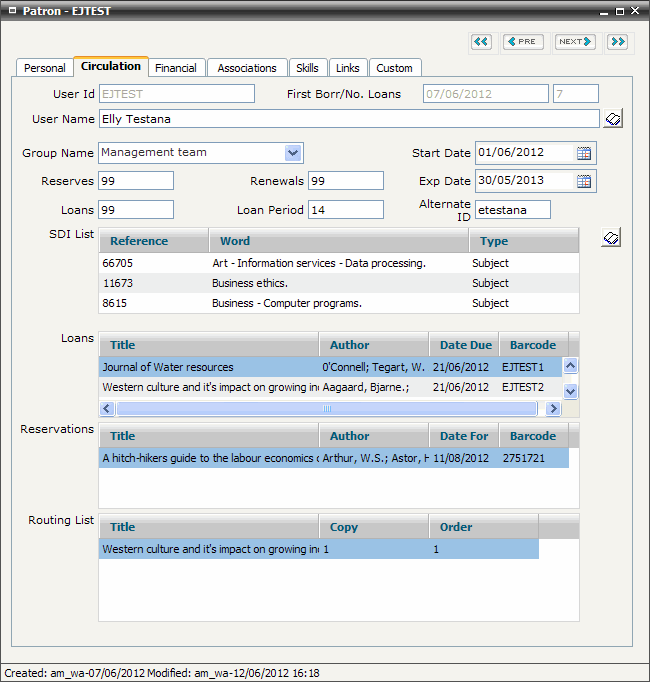Click the eraser icon beside SDI List
The width and height of the screenshot is (650, 682).
click(x=613, y=238)
